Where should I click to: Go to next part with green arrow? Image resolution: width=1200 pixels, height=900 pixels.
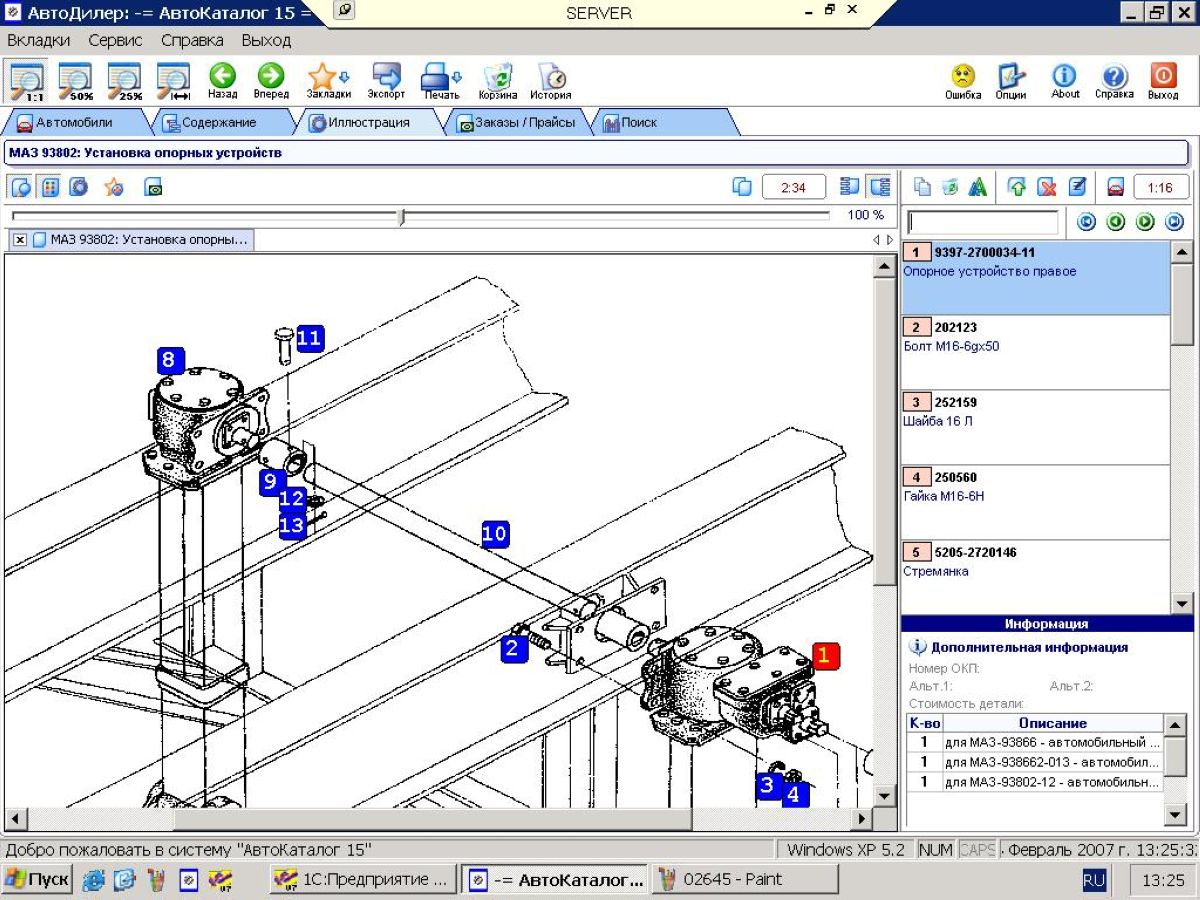coord(1145,222)
